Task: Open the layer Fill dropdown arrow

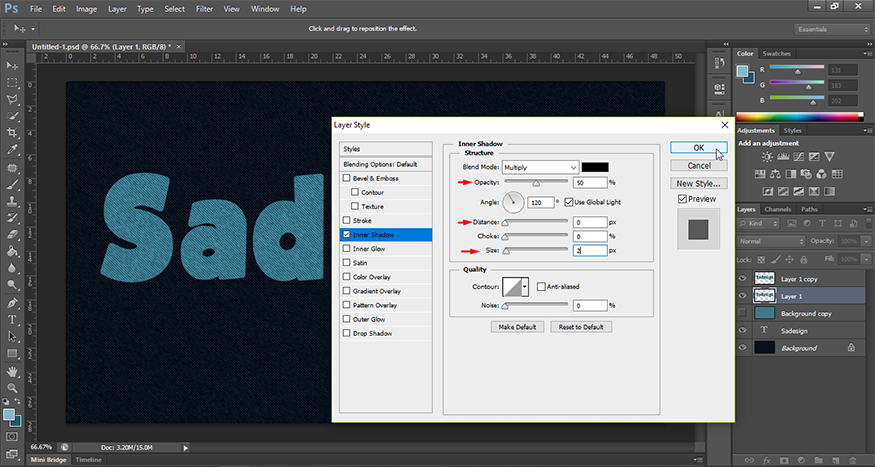Action: click(x=866, y=259)
